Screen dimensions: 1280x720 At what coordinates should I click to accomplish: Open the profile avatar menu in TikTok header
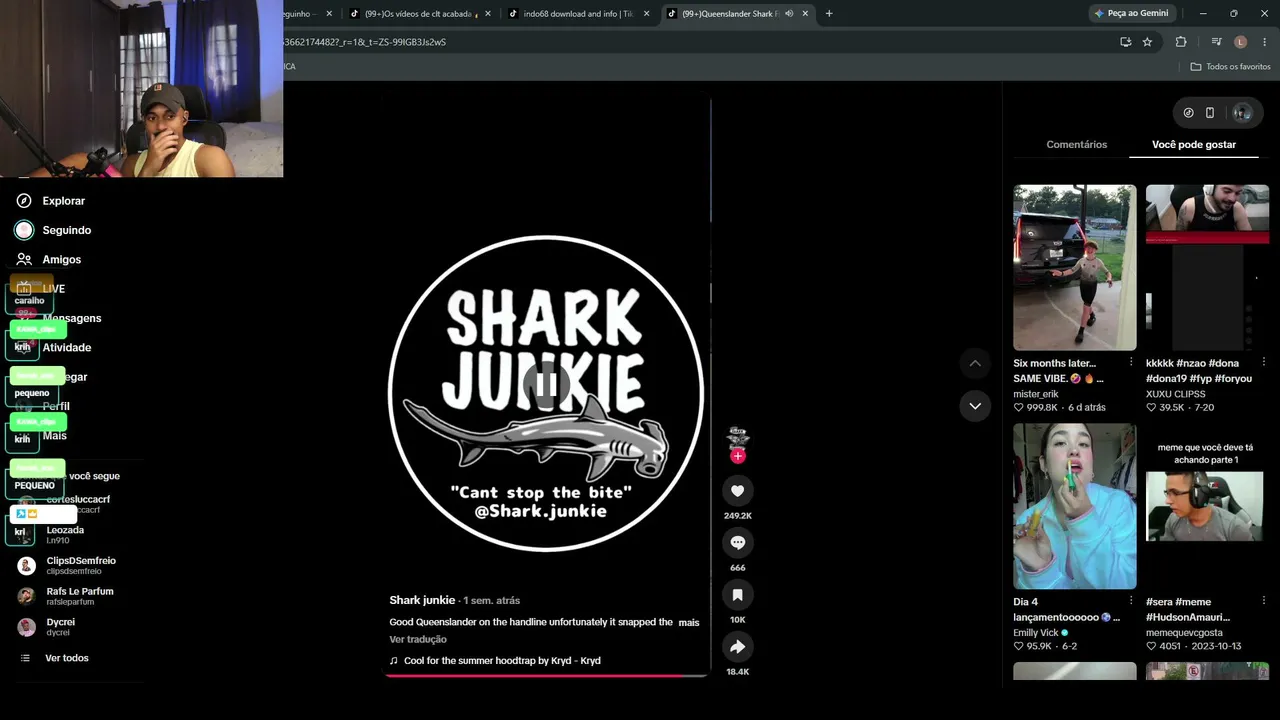coord(1242,113)
